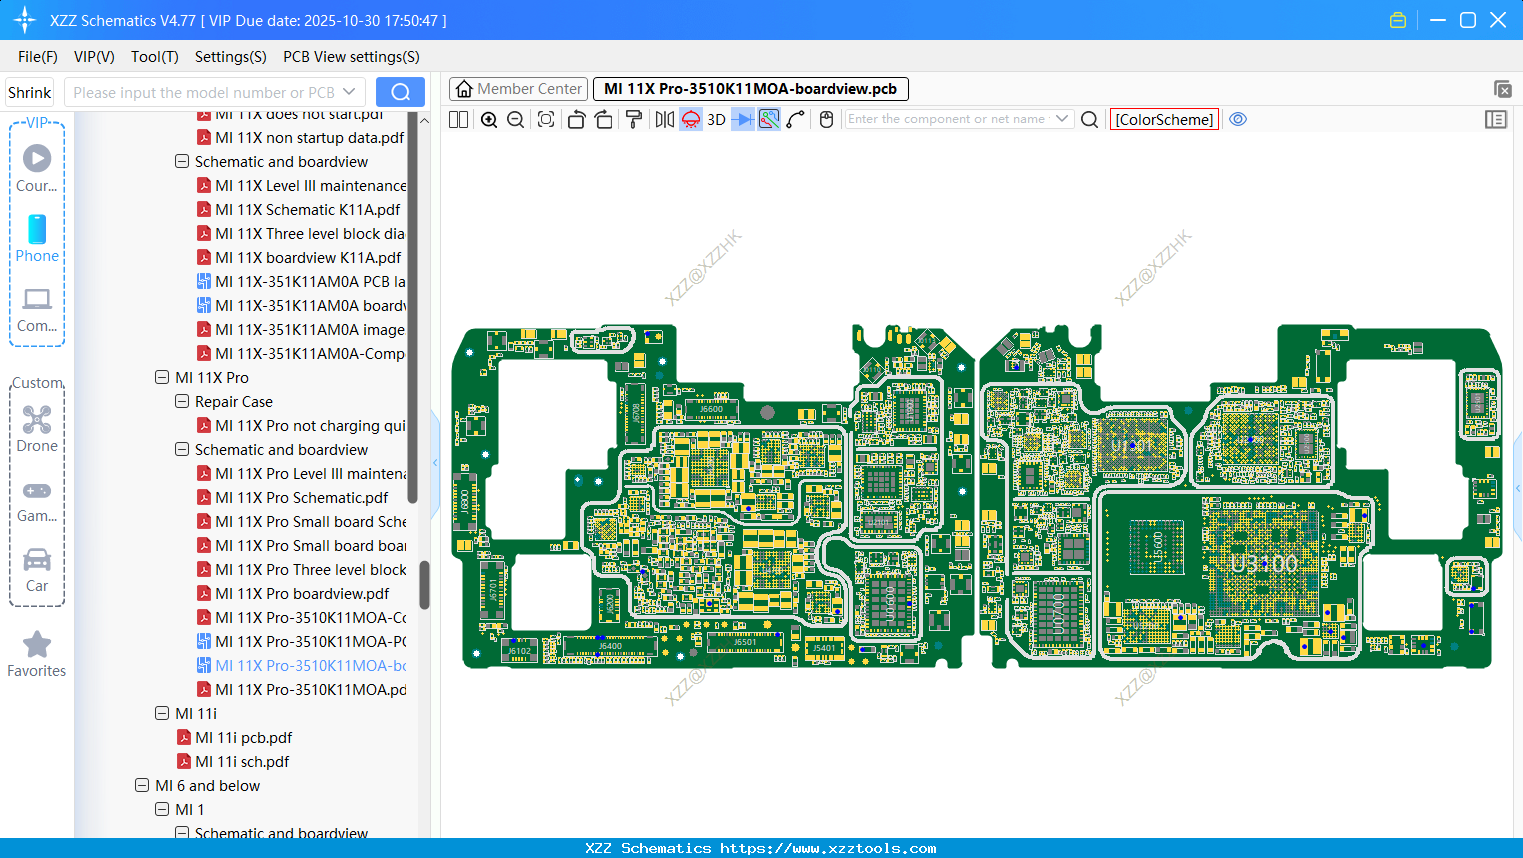1523x858 pixels.
Task: Open the PCB View settings menu
Action: (351, 57)
